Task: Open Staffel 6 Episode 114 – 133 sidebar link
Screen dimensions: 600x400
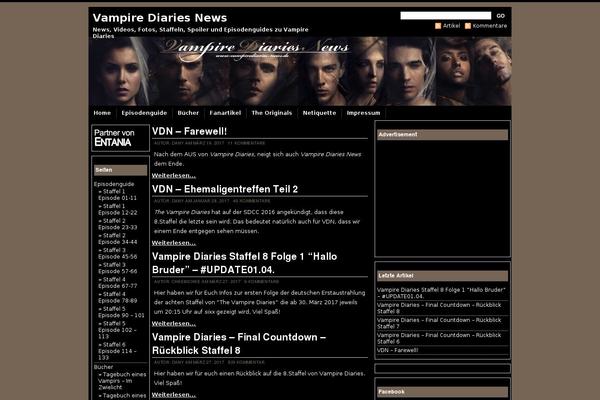Action: point(117,351)
